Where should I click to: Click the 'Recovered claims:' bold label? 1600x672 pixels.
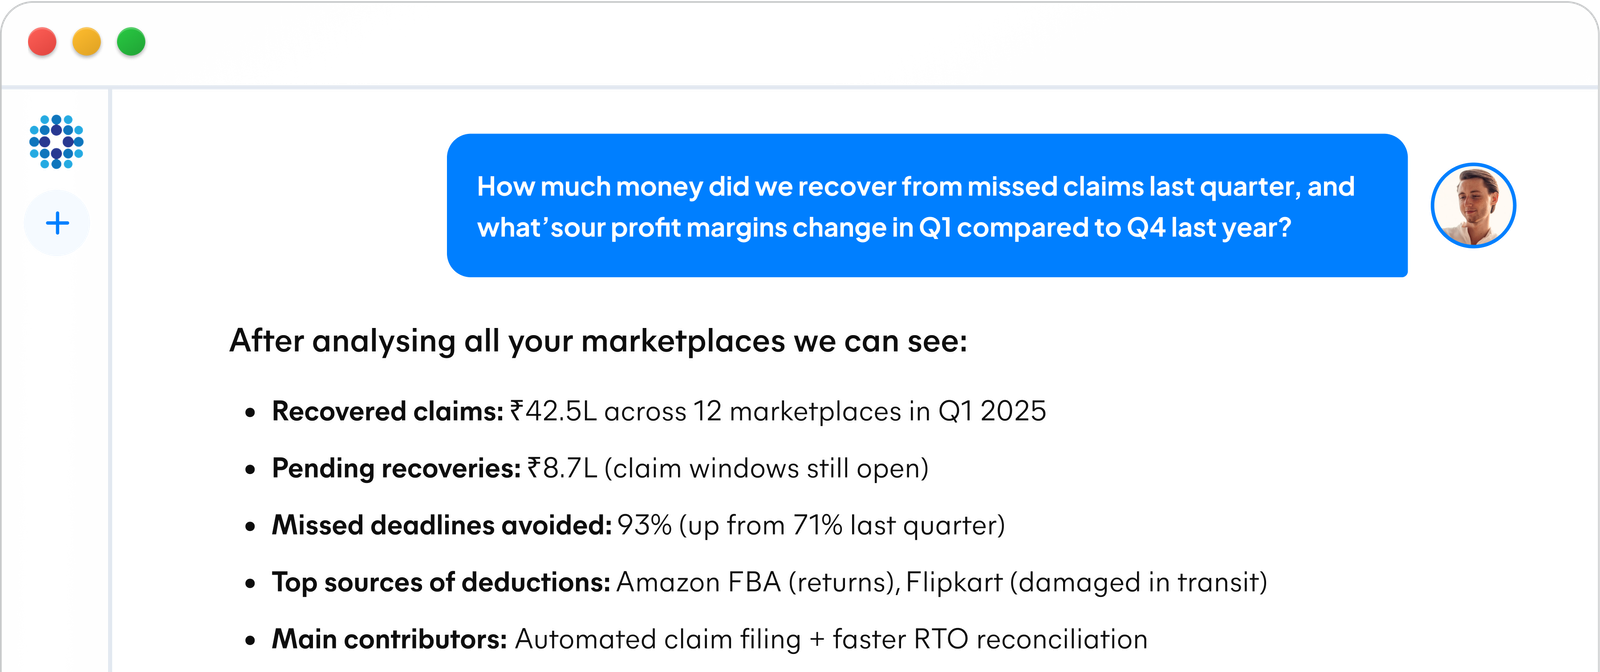pos(387,411)
